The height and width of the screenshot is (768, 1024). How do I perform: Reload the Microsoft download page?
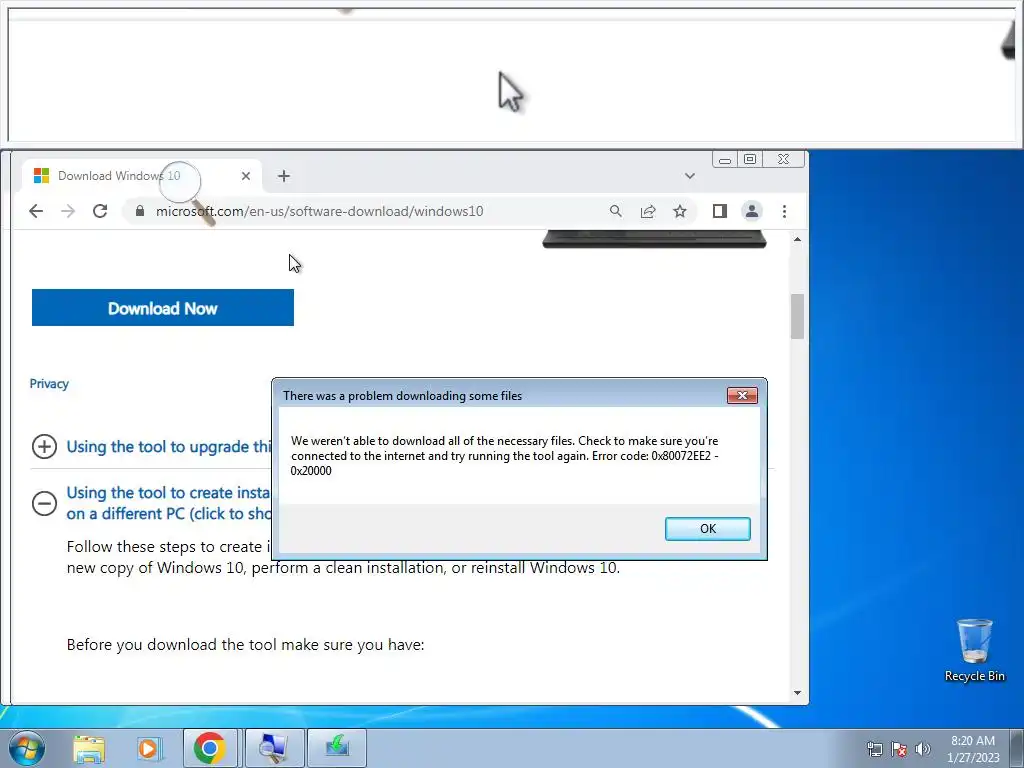100,211
